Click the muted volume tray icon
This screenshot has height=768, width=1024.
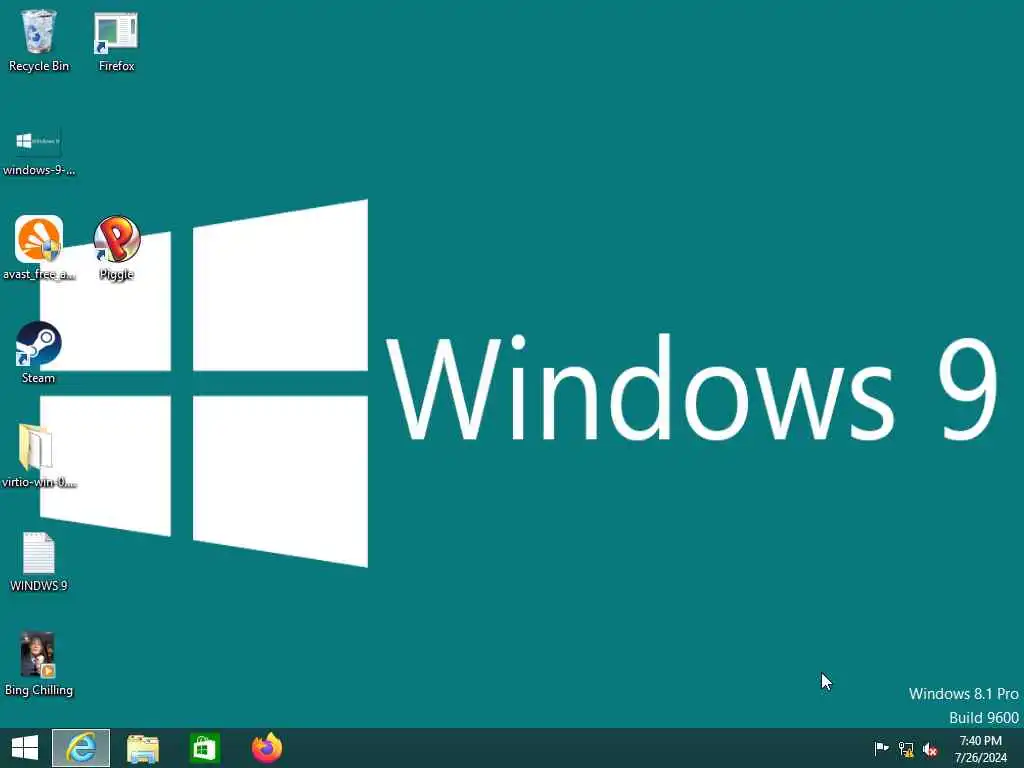click(930, 750)
